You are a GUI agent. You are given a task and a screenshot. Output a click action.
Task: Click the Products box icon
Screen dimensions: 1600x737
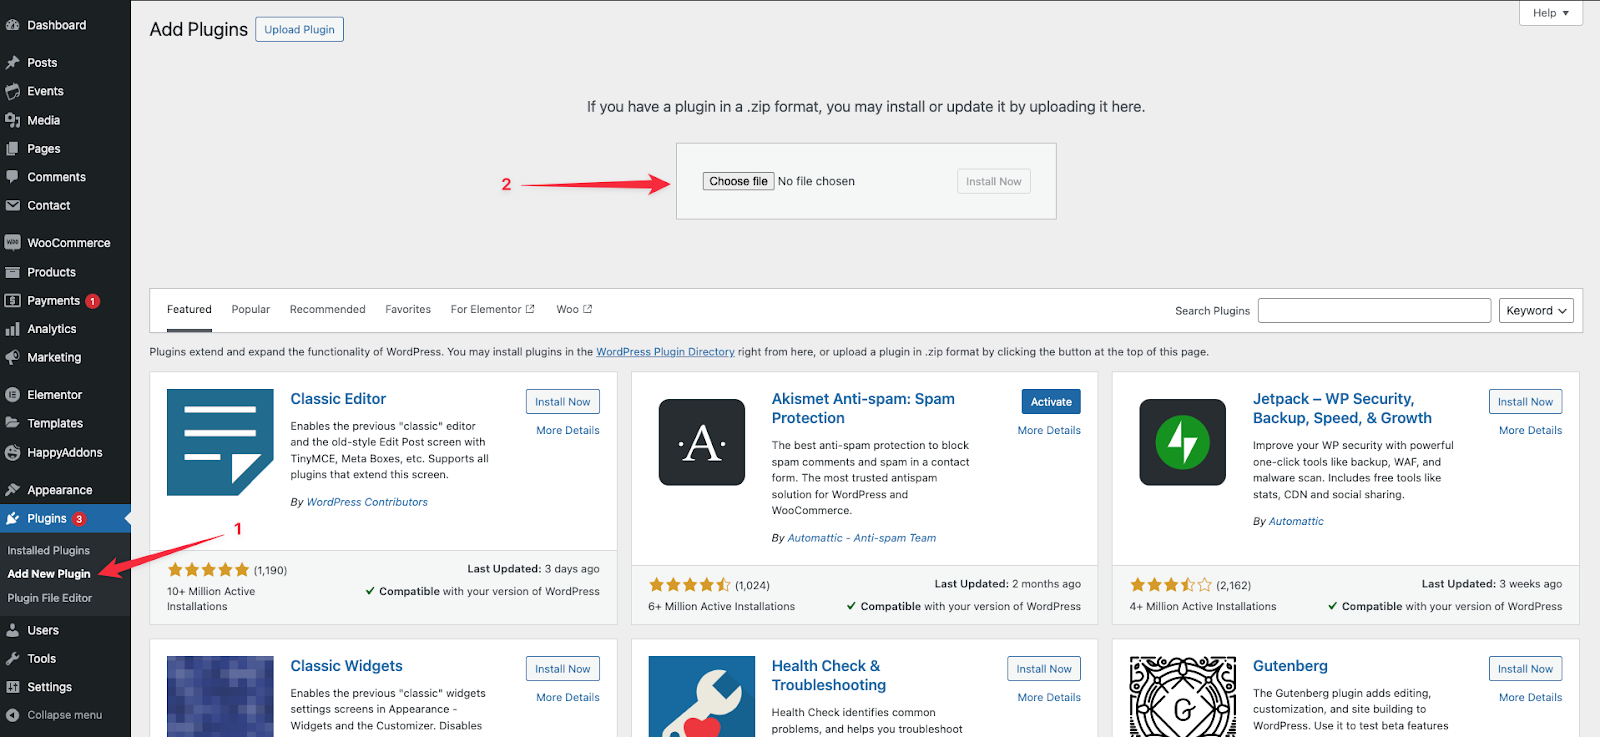point(13,272)
